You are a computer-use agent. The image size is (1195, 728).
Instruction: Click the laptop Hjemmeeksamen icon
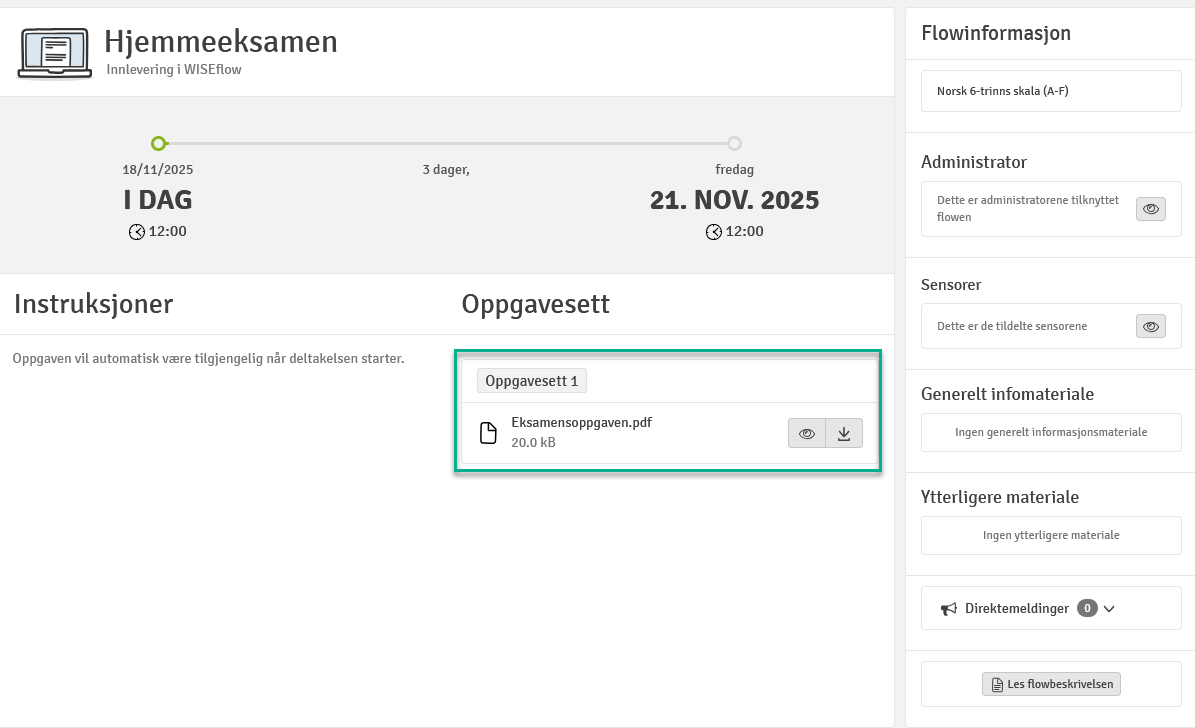[55, 53]
